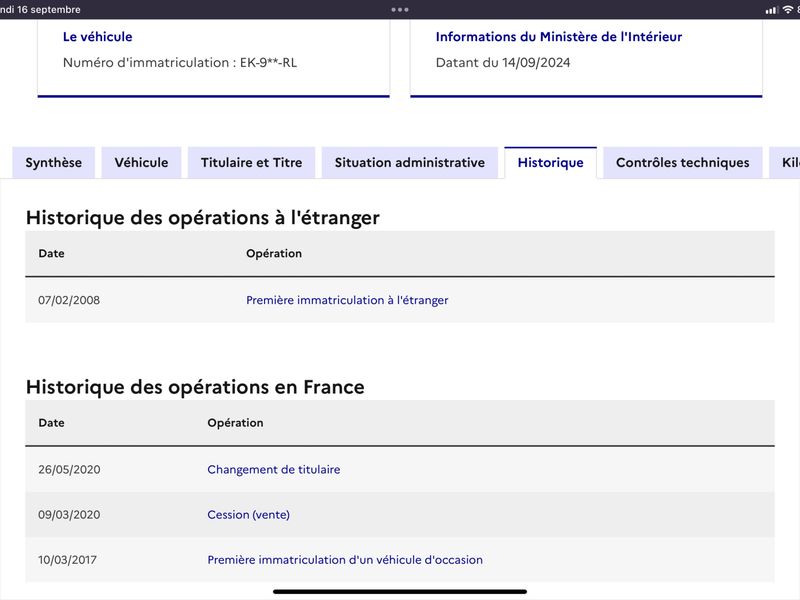
Task: Click the Cession (vente) operation
Action: [x=248, y=514]
